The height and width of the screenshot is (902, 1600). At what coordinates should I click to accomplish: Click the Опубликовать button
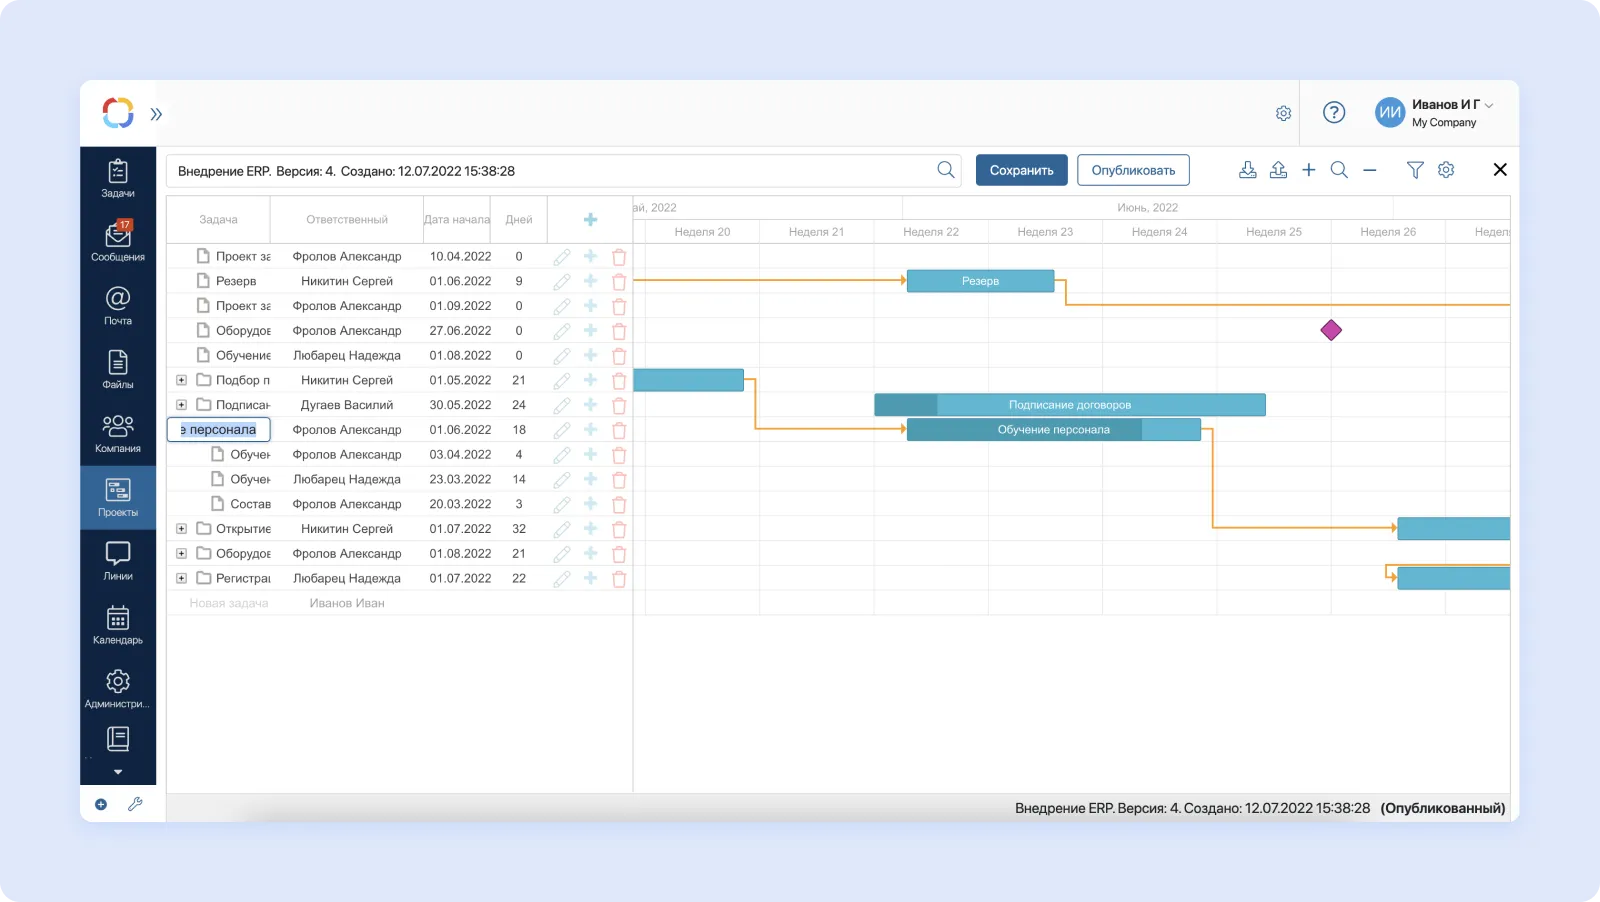coord(1133,170)
